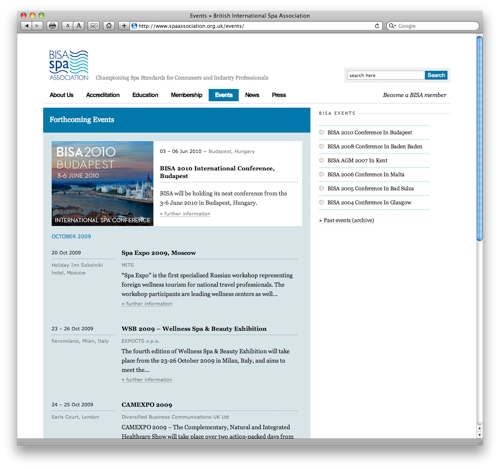Image resolution: width=500 pixels, height=469 pixels.
Task: Open the News menu item
Action: click(x=252, y=95)
